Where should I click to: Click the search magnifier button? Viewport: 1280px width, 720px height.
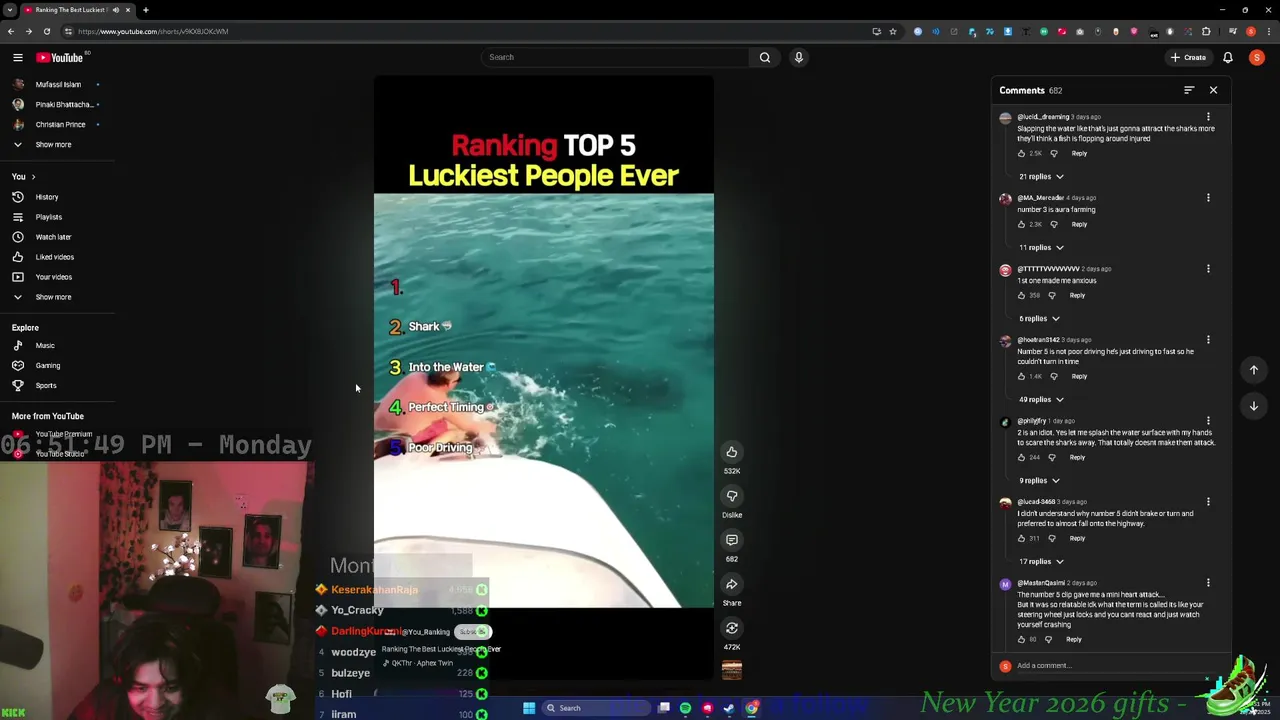point(765,57)
